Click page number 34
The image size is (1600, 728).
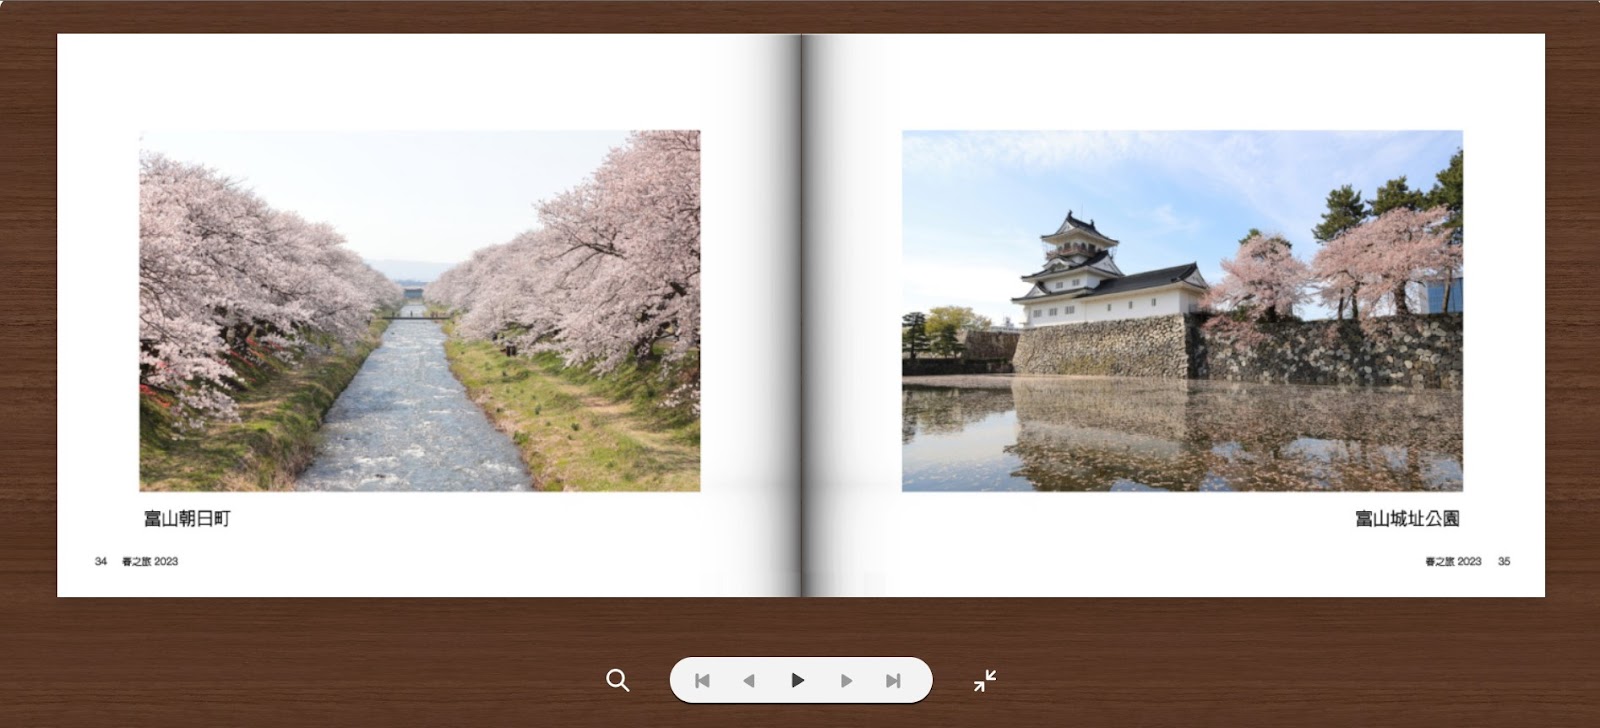[101, 561]
